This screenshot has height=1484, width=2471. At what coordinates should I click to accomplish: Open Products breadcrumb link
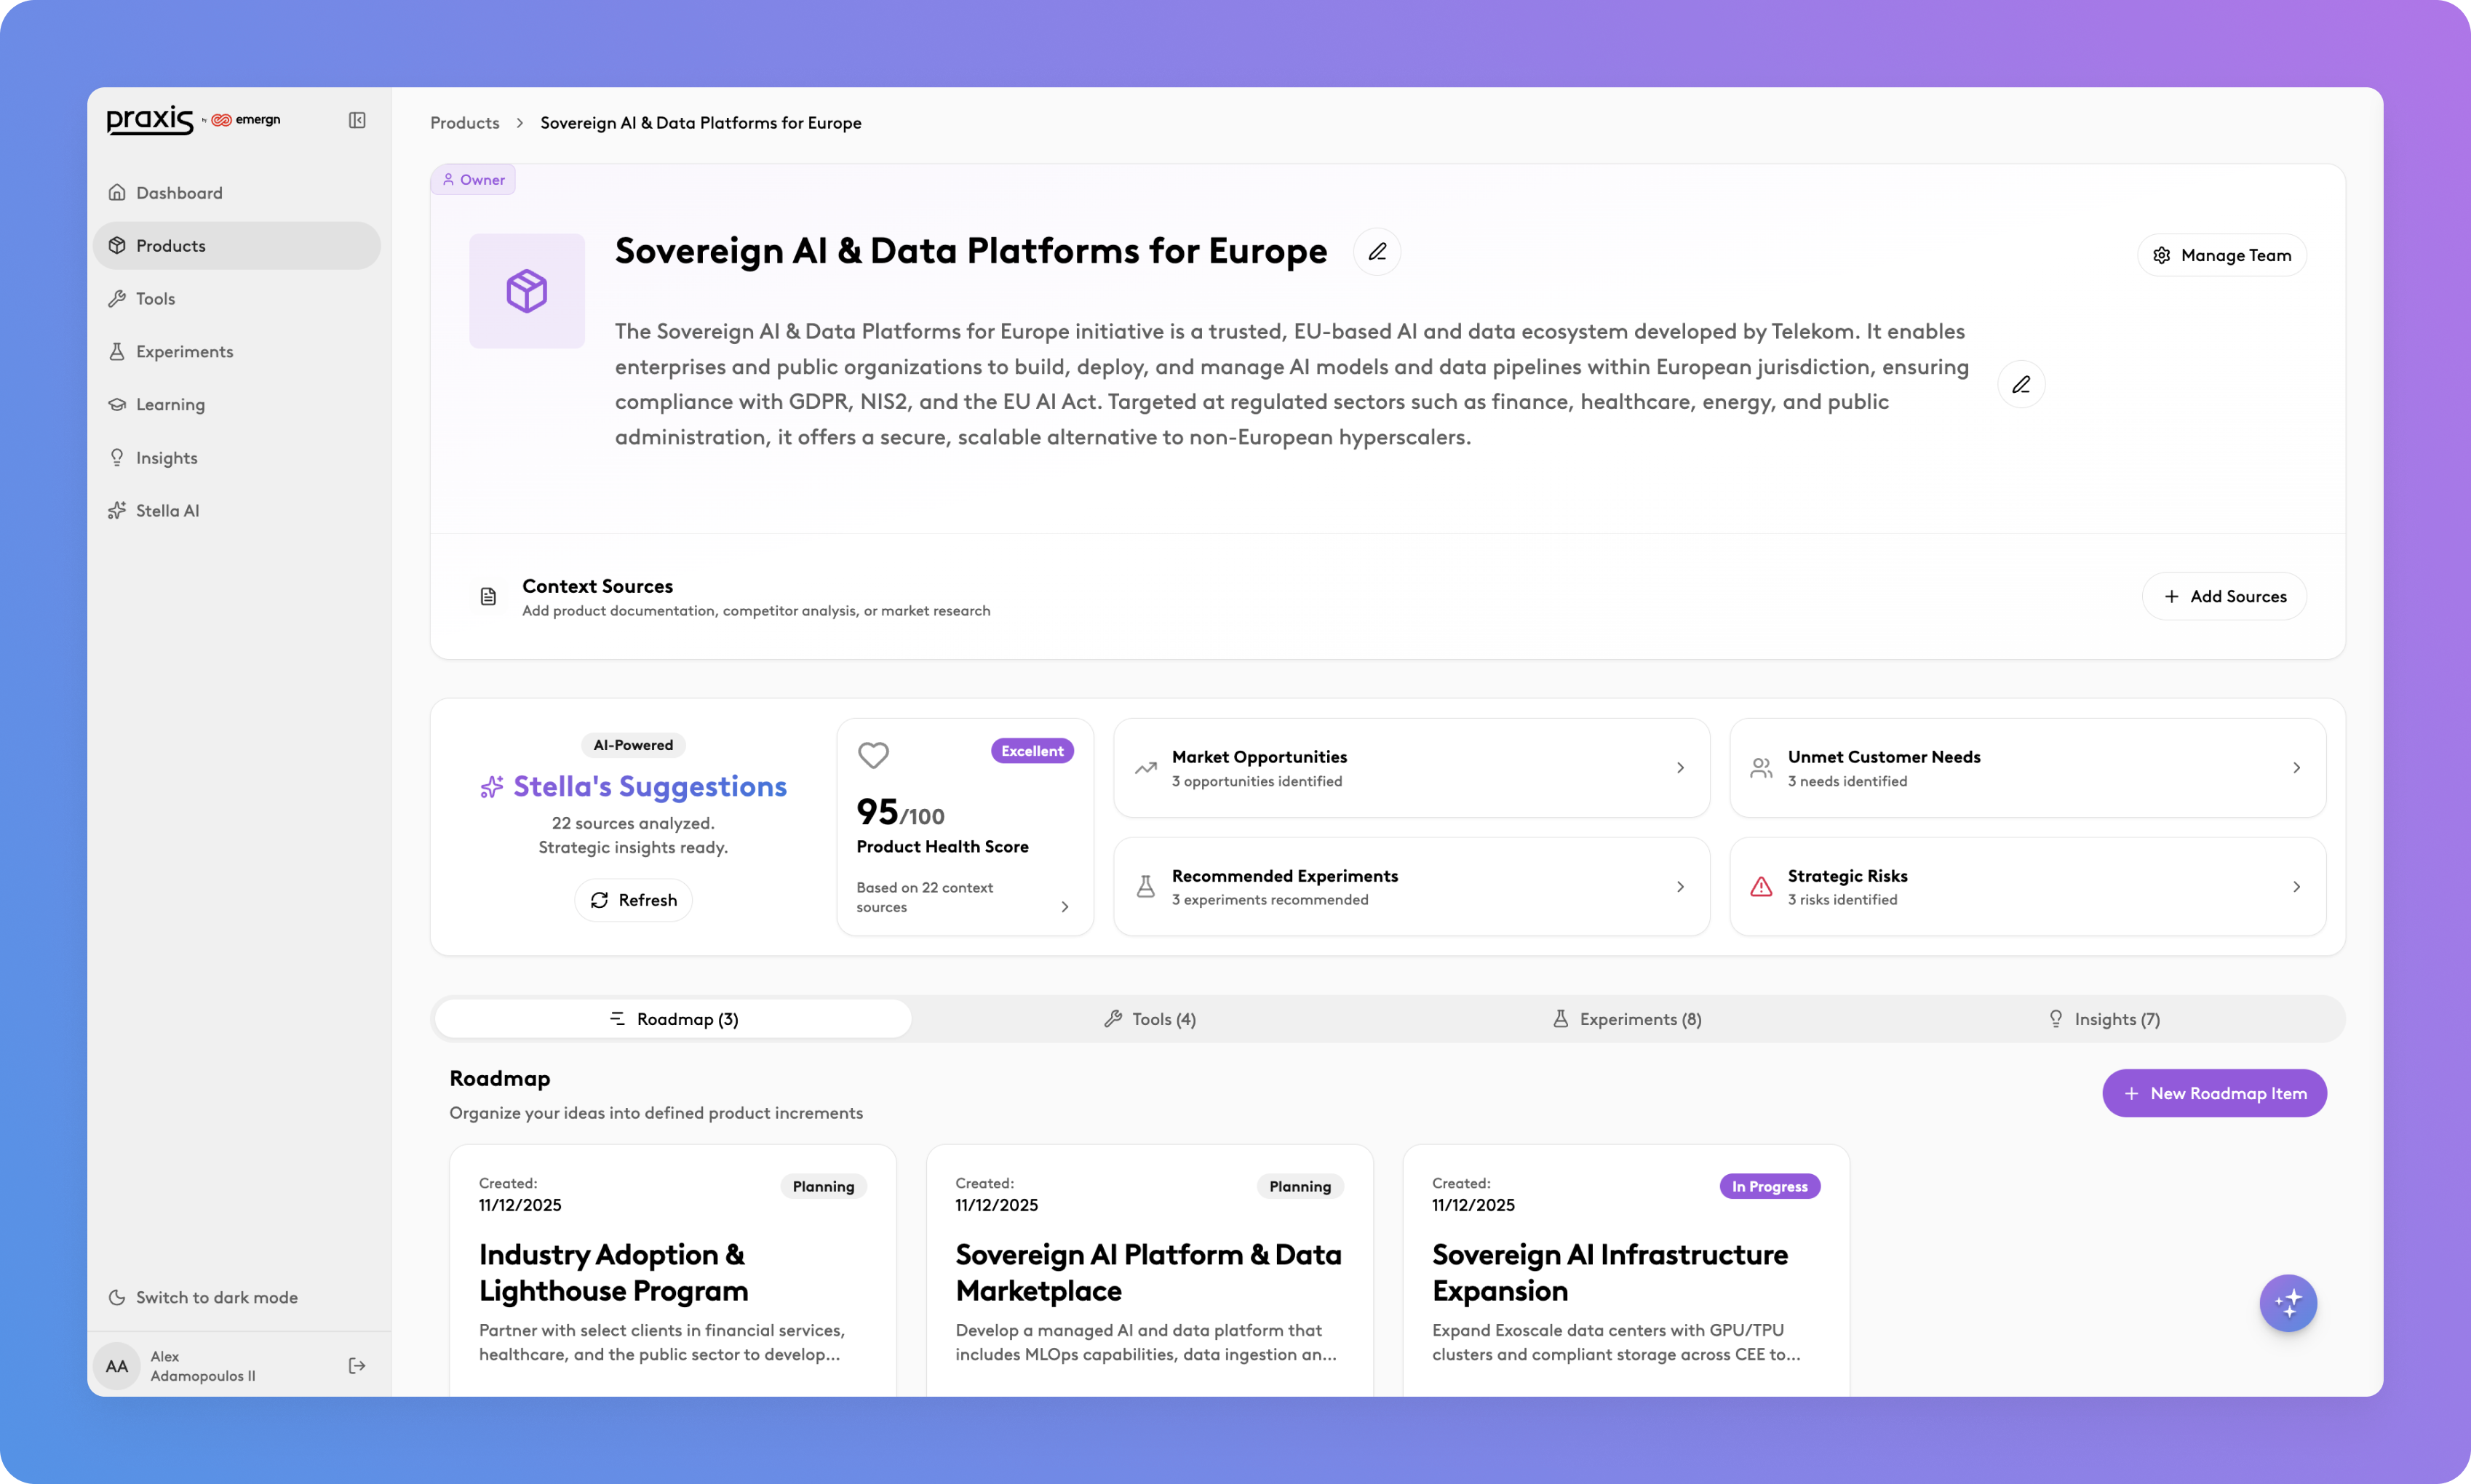[465, 123]
